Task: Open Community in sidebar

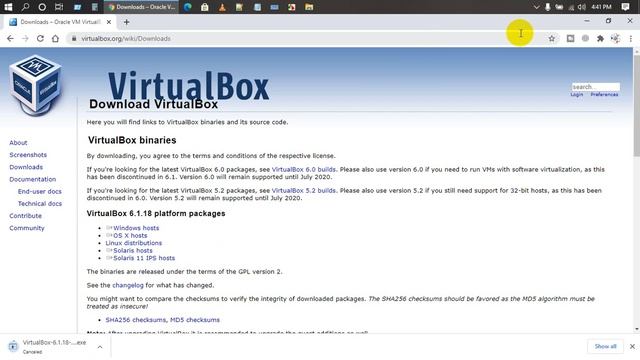Action: pyautogui.click(x=27, y=228)
